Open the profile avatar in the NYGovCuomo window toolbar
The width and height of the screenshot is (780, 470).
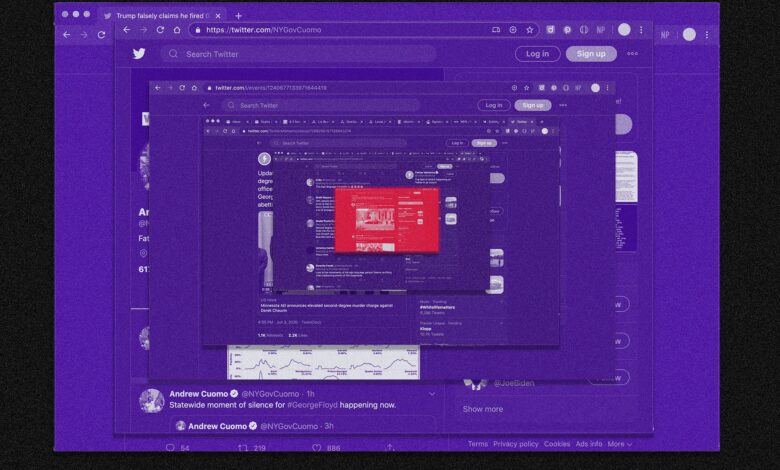624,30
